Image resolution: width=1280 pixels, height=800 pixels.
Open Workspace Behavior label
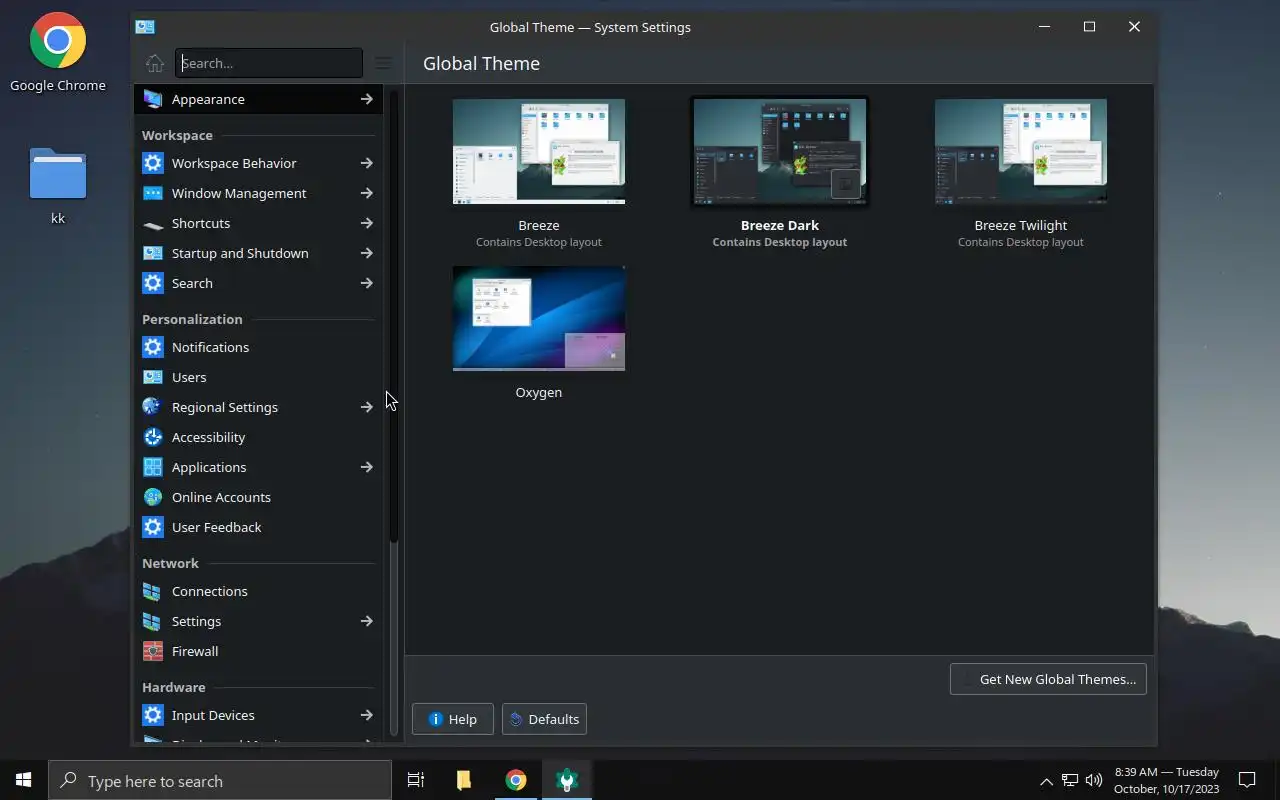234,163
